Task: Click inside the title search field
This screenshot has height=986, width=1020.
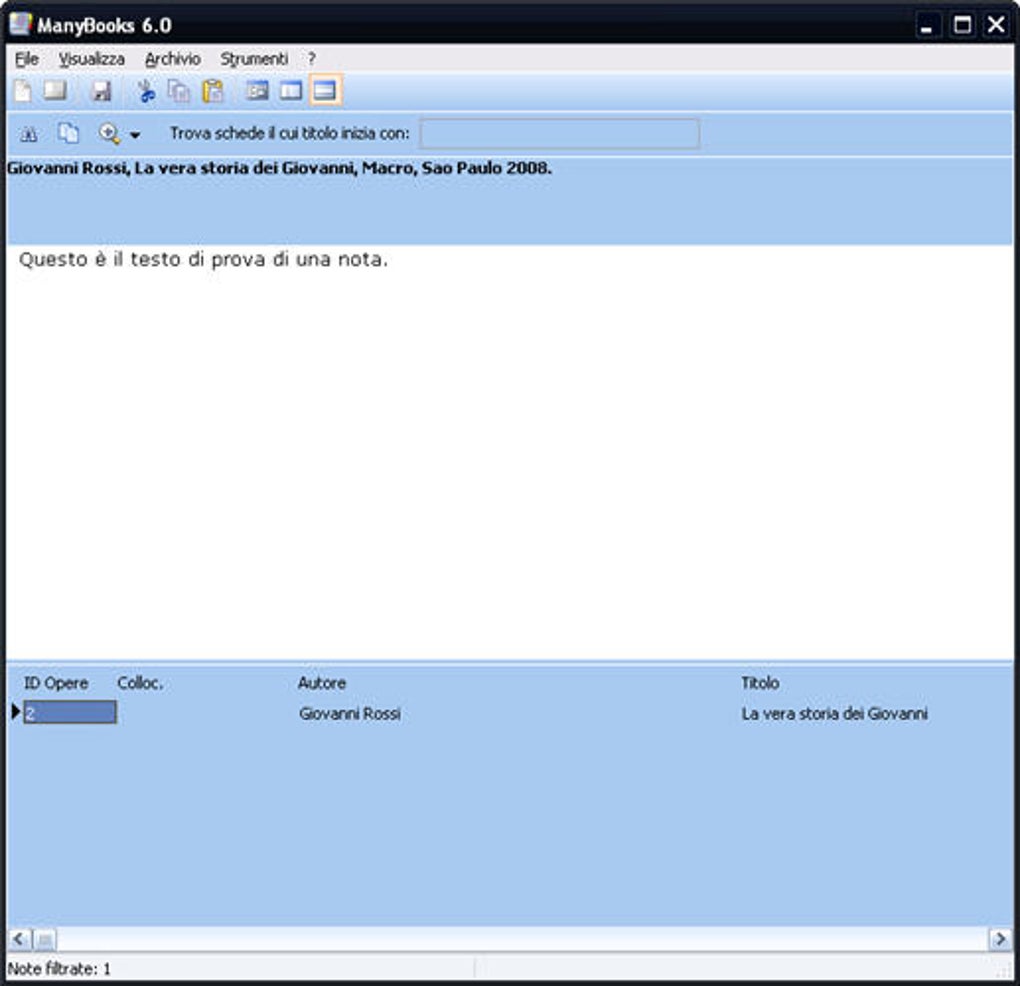Action: click(x=560, y=133)
